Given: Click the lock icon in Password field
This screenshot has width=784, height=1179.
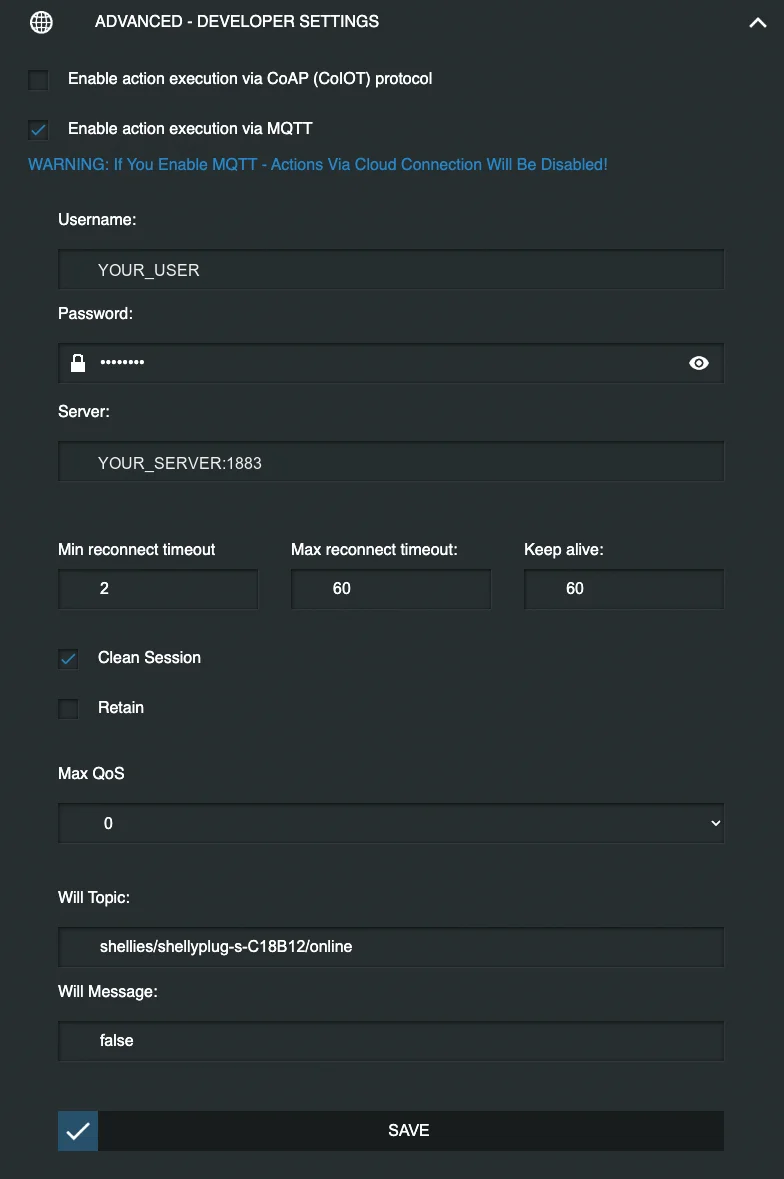Looking at the screenshot, I should coord(77,363).
